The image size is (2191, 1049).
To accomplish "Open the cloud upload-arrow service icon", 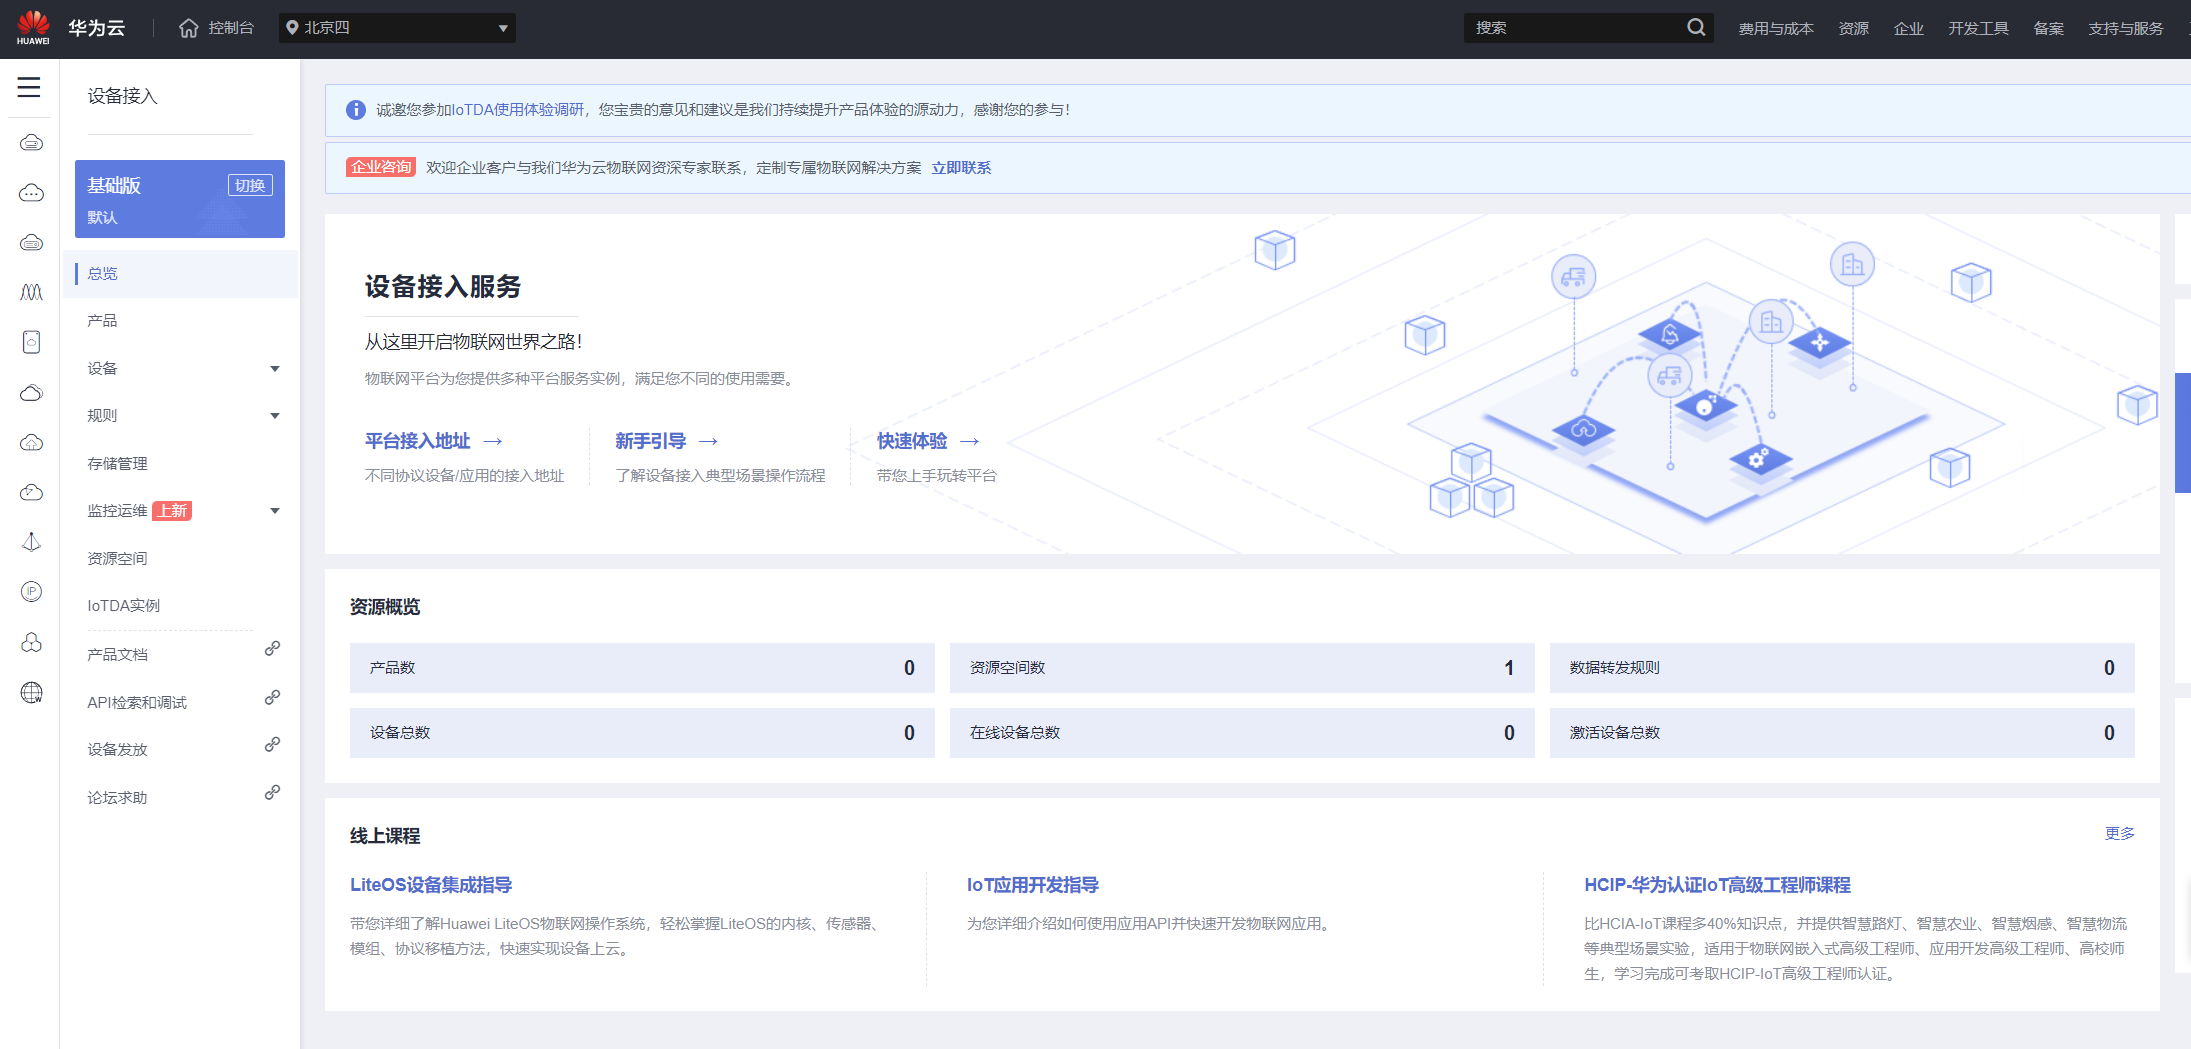I will click(32, 443).
